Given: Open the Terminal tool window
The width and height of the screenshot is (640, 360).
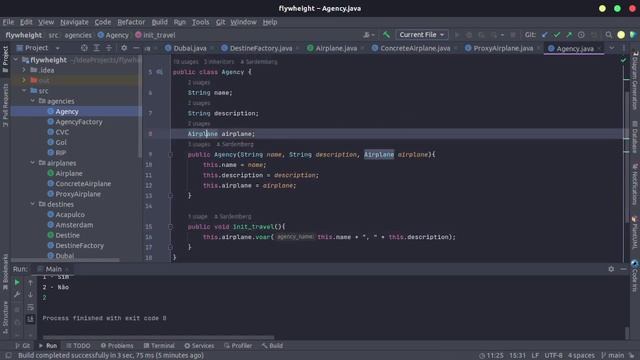Looking at the screenshot, I should [159, 346].
